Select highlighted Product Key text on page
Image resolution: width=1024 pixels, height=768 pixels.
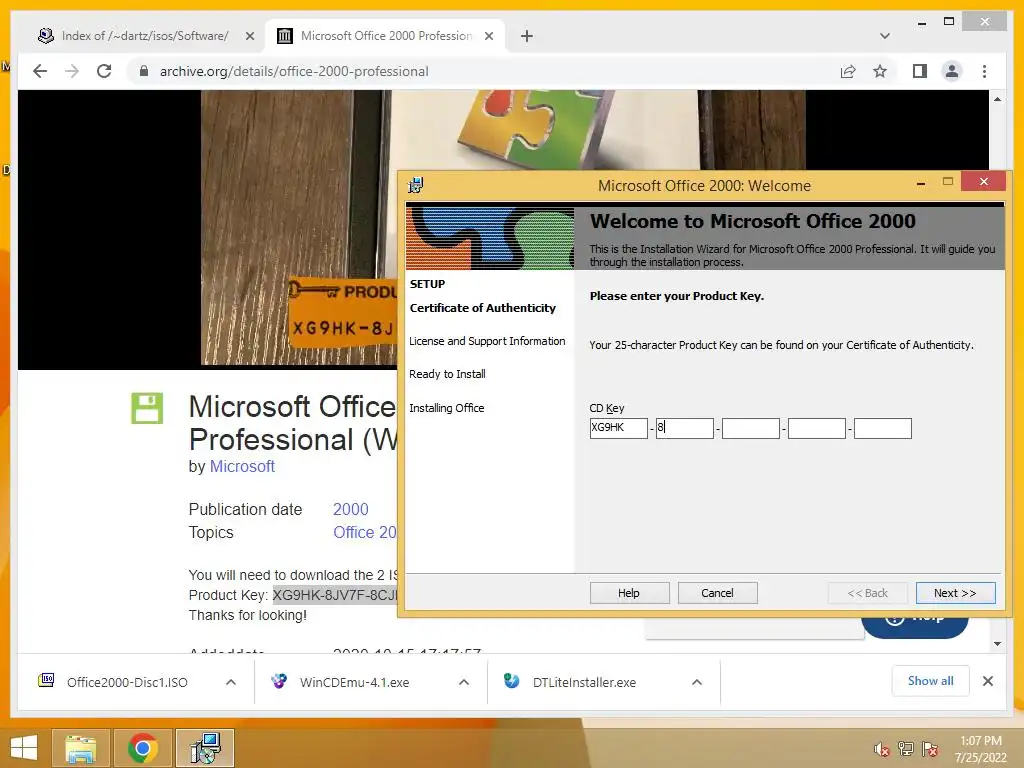(334, 595)
